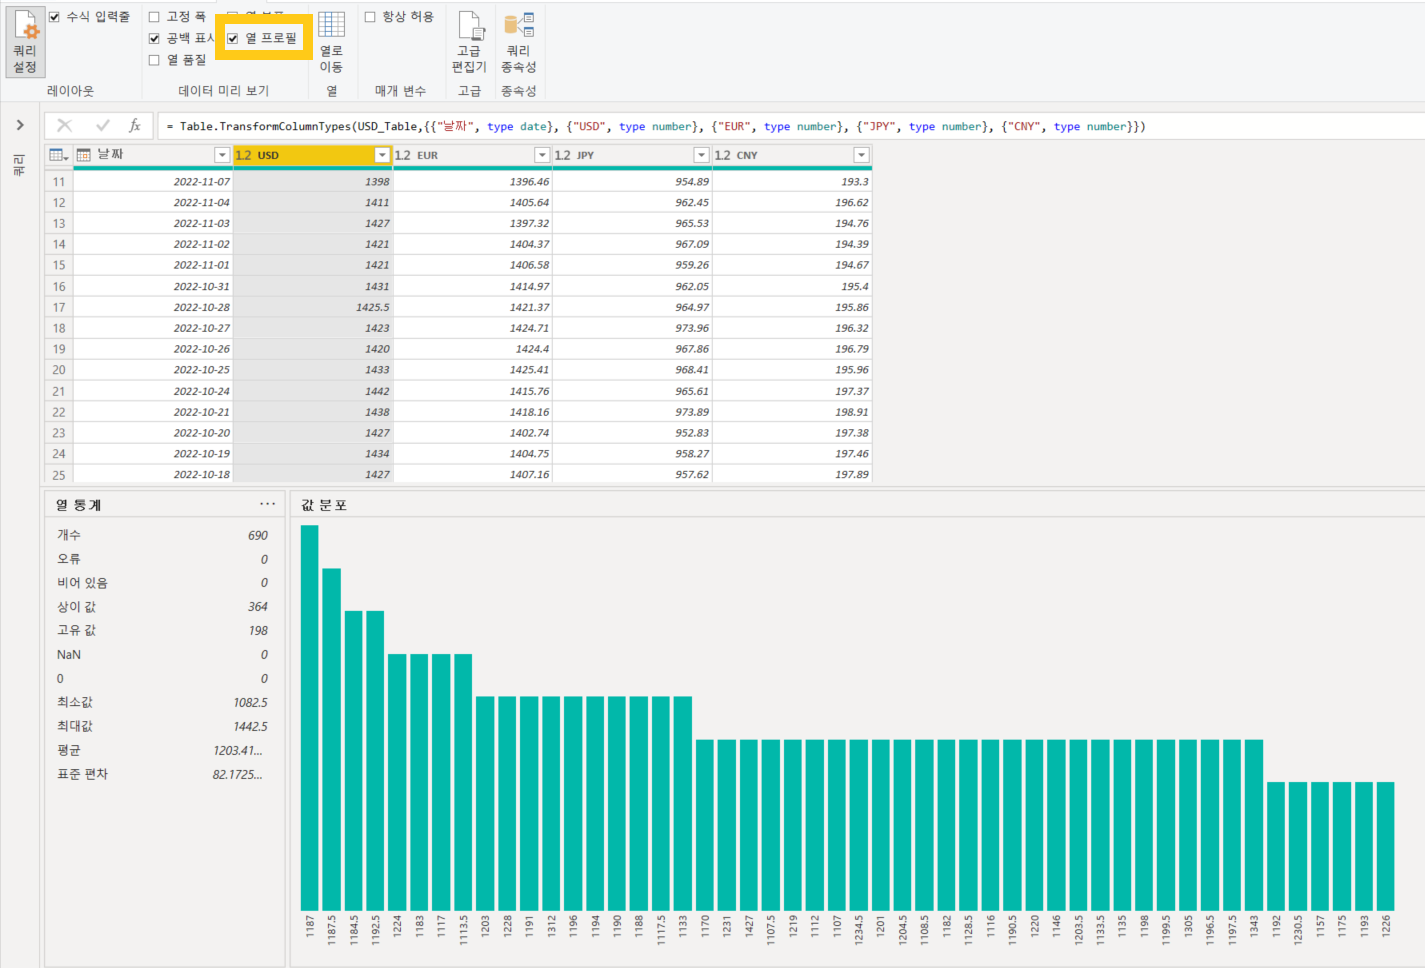Open the EUR column filter dropdown
The image size is (1425, 968).
click(542, 155)
